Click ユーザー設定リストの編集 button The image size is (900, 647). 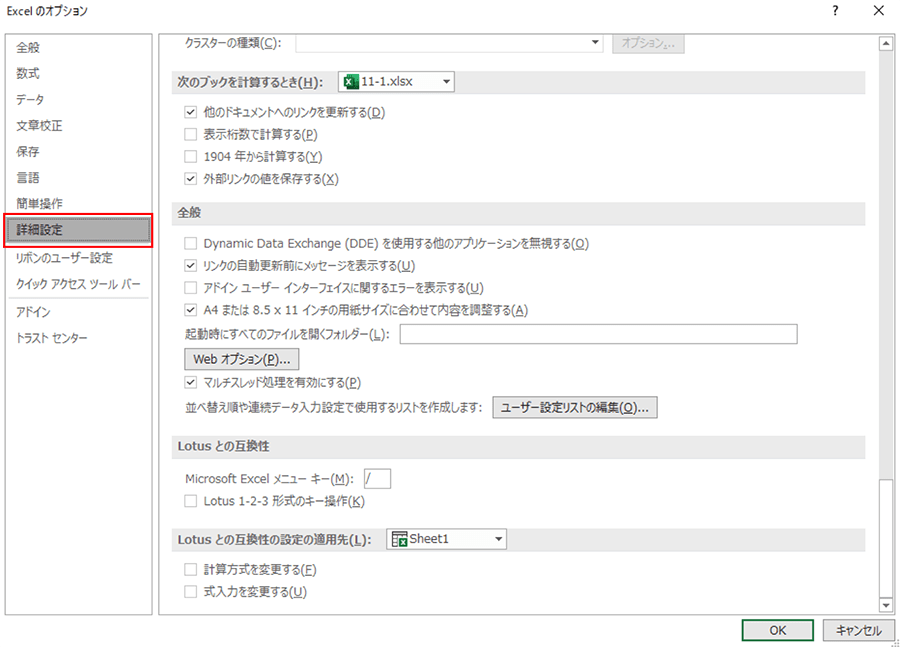[x=575, y=408]
